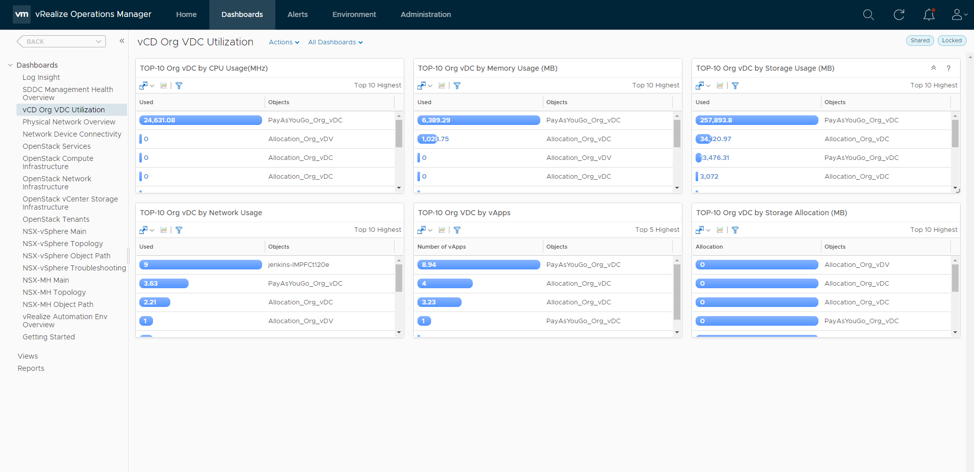
Task: Collapse Storage Usage widget with double-chevron icon
Action: [x=934, y=69]
